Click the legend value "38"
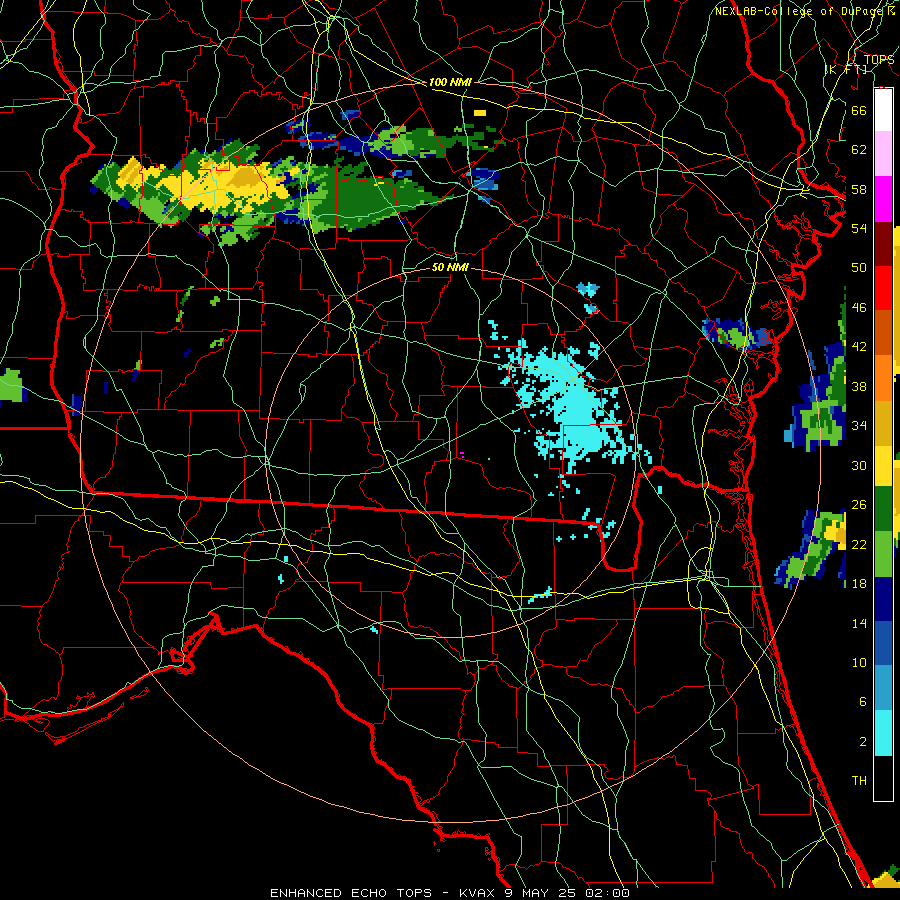Screen dimensions: 900x900 pyautogui.click(x=859, y=386)
